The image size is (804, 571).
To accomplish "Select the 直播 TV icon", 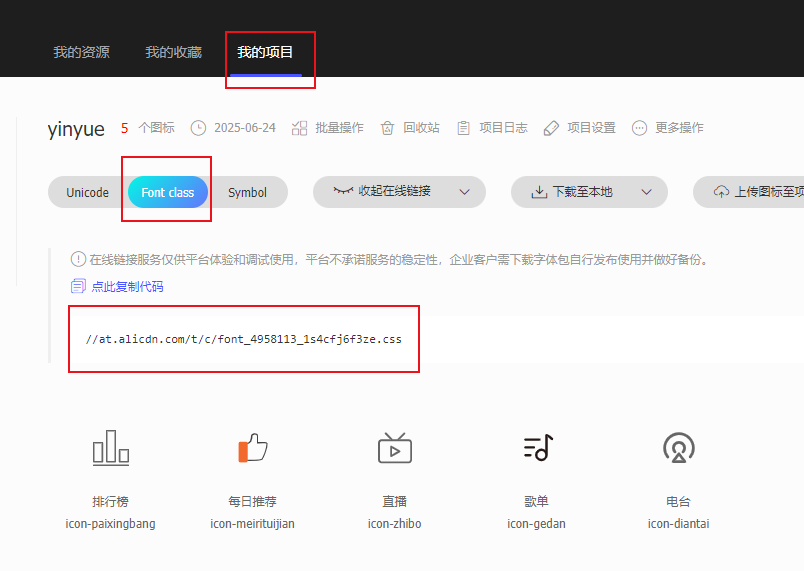I will (395, 447).
